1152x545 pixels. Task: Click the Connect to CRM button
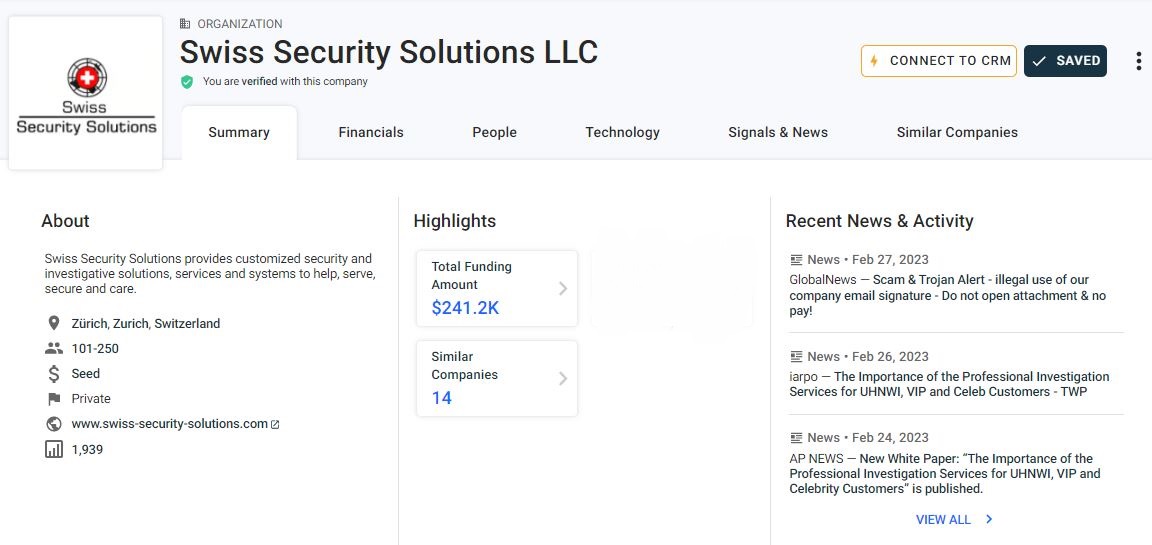(x=939, y=61)
